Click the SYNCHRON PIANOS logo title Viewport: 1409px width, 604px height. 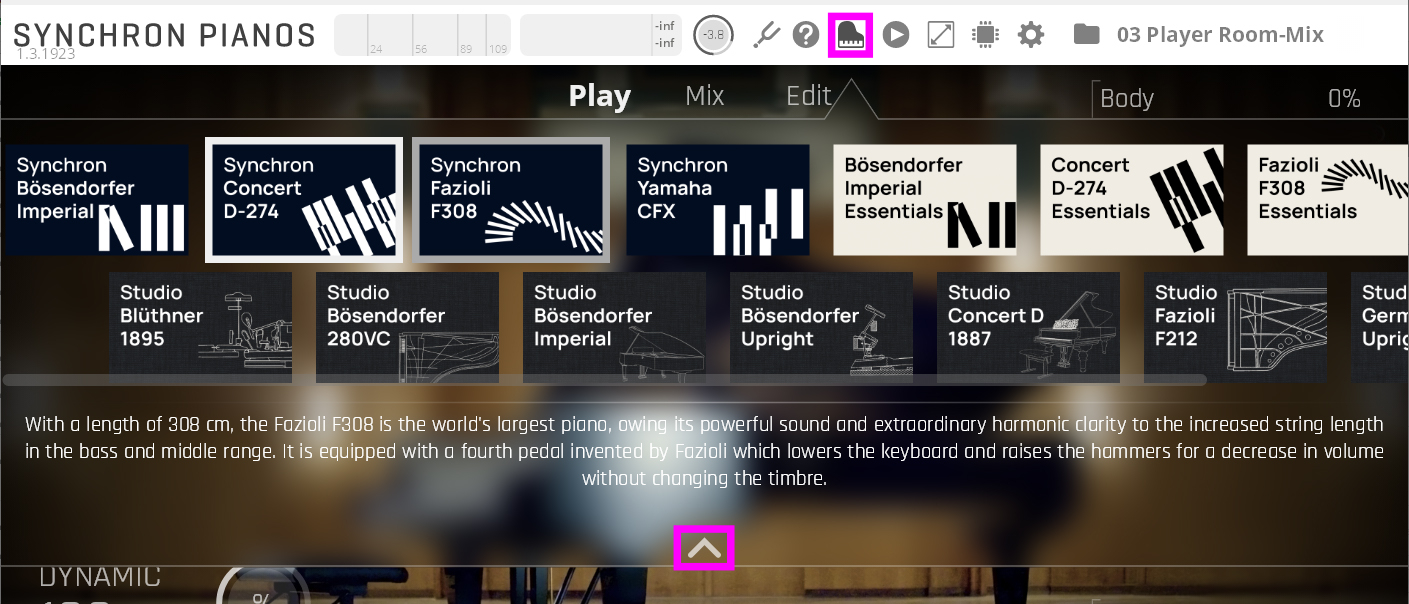[x=164, y=35]
